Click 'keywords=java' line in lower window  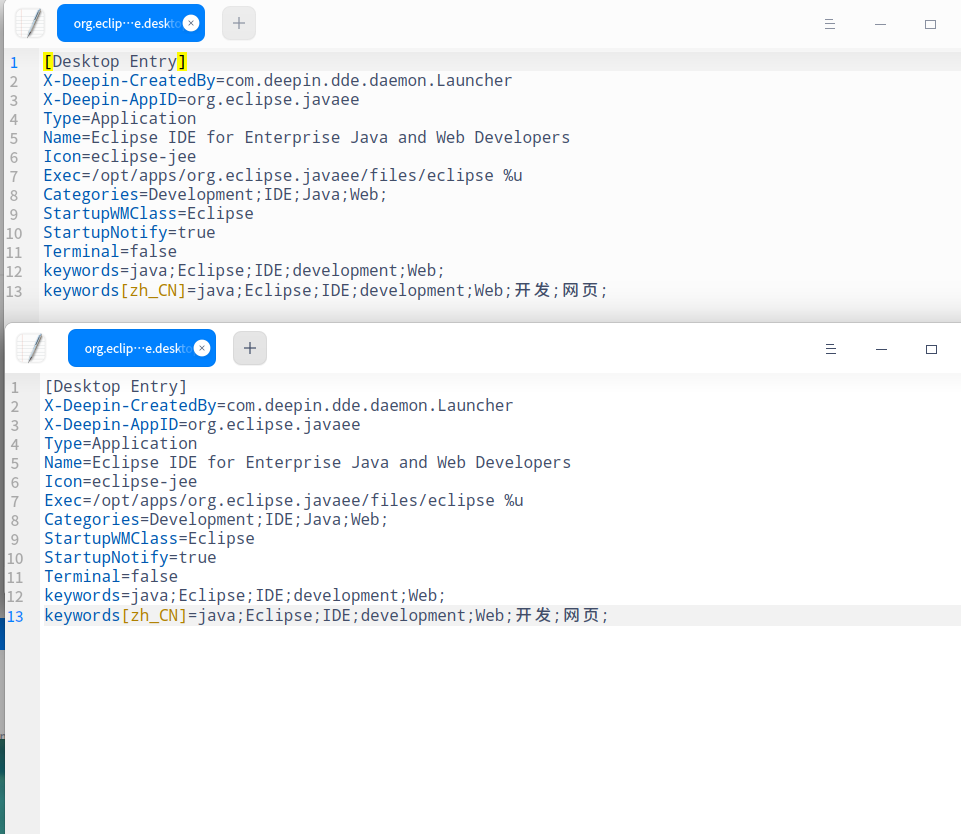(245, 596)
